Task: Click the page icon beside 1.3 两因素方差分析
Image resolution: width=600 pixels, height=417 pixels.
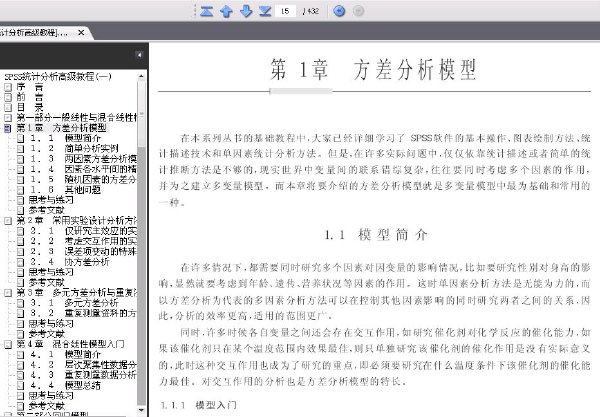Action: (x=21, y=159)
